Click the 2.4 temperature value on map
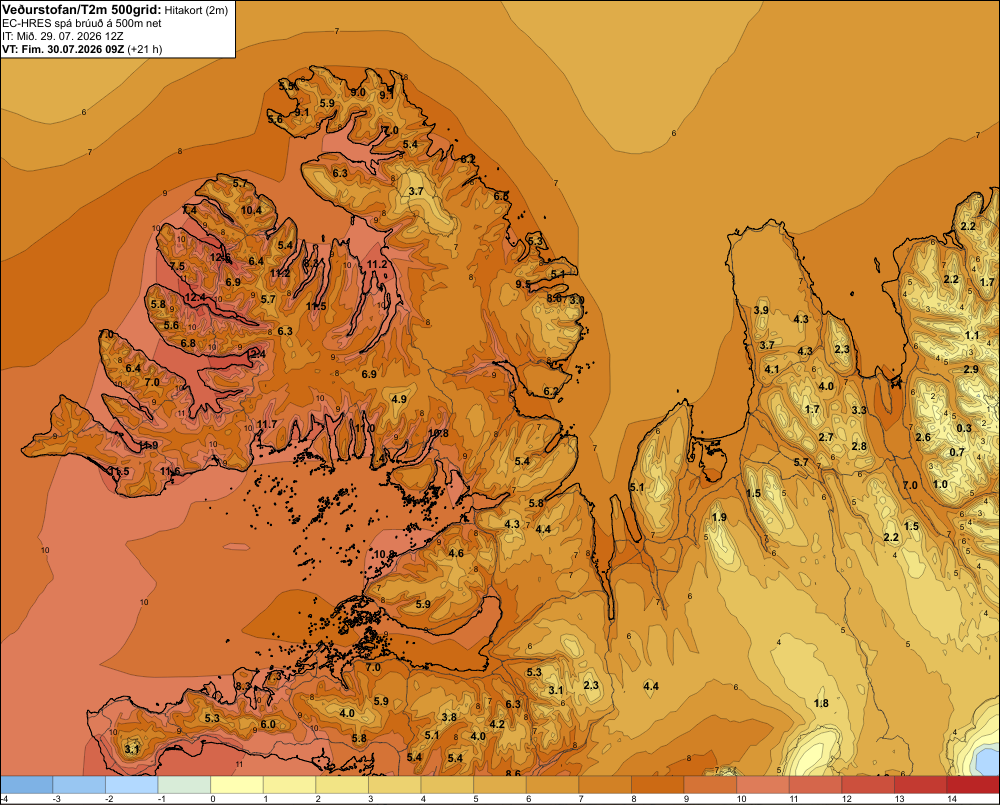This screenshot has width=1000, height=805. [258, 354]
